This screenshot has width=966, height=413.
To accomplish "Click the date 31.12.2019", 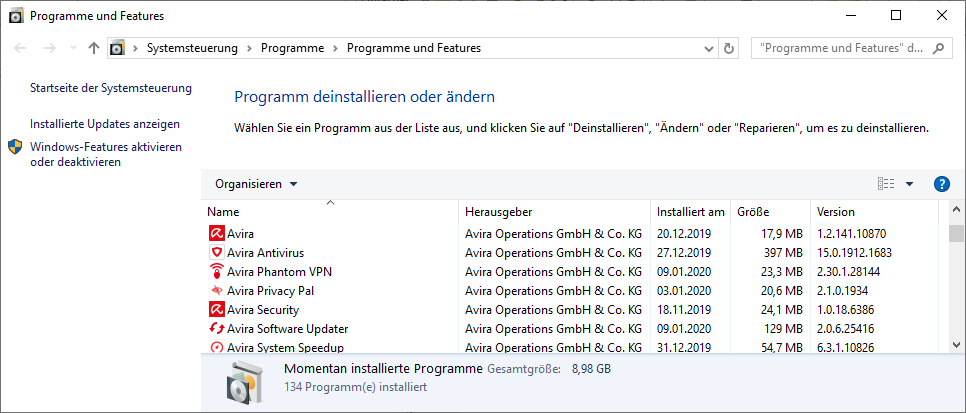I will click(684, 347).
